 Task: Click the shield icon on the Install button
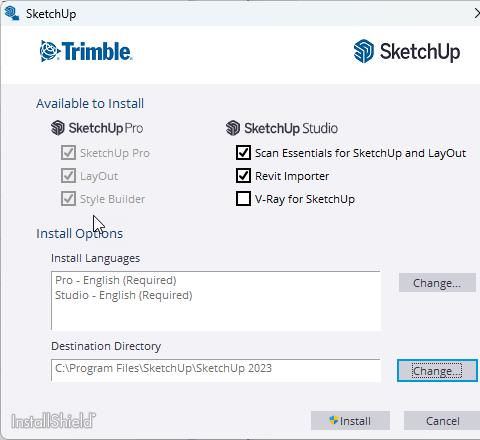pyautogui.click(x=333, y=420)
